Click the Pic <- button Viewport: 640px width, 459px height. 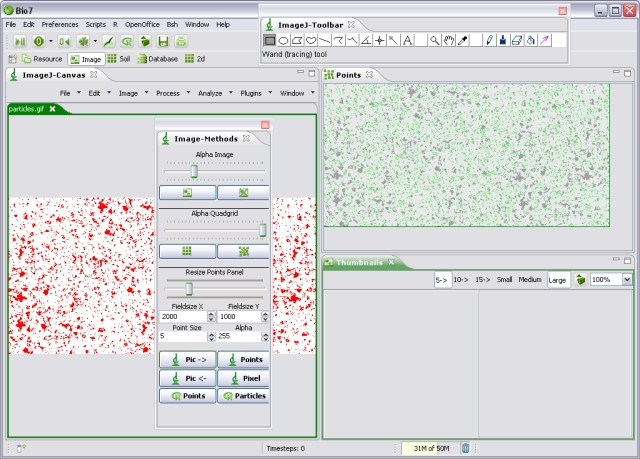(187, 378)
